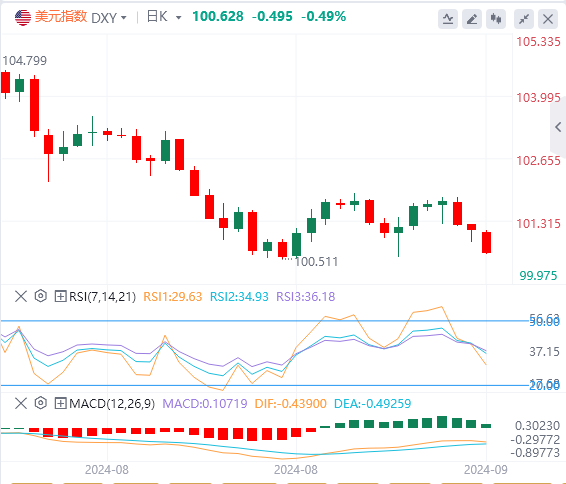The image size is (566, 484).
Task: Click the price change -0.495
Action: (x=272, y=17)
